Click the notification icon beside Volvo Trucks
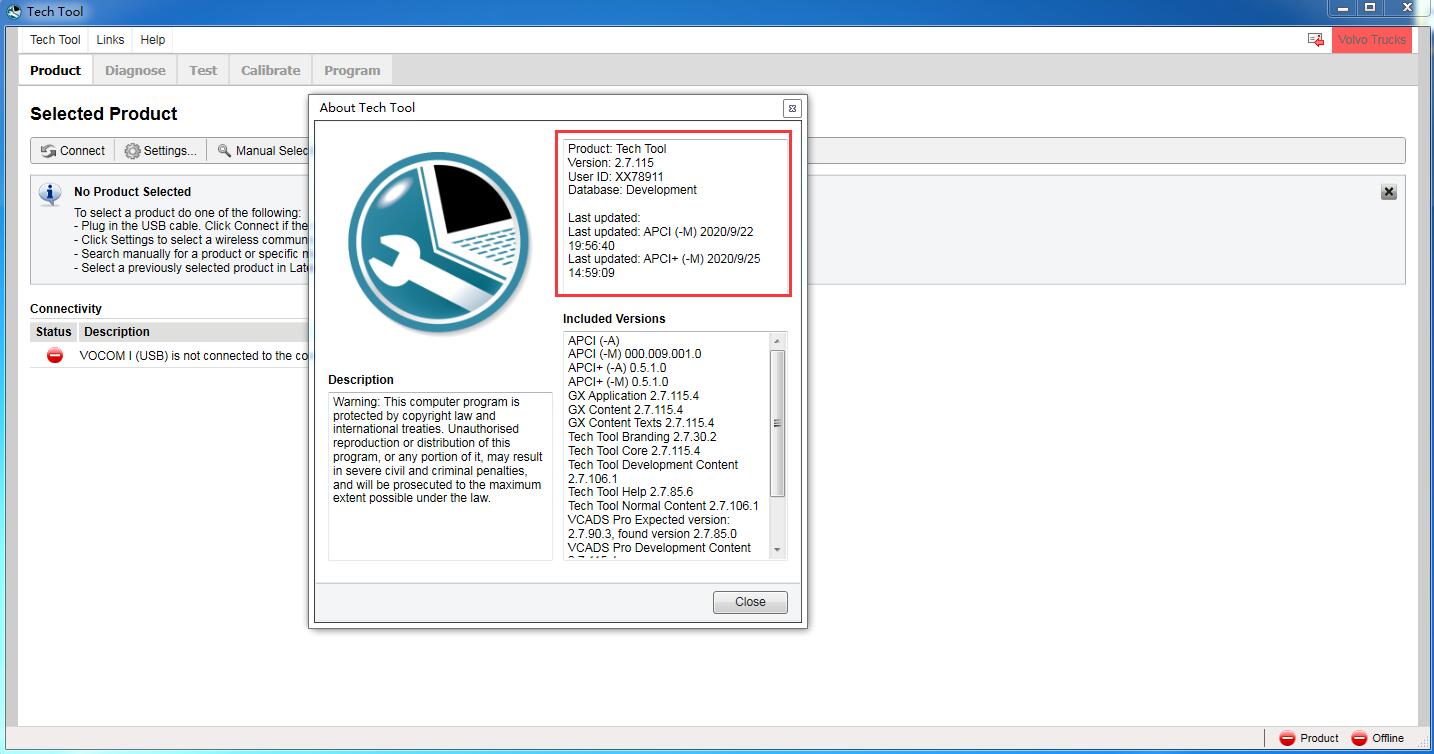 (x=1315, y=40)
